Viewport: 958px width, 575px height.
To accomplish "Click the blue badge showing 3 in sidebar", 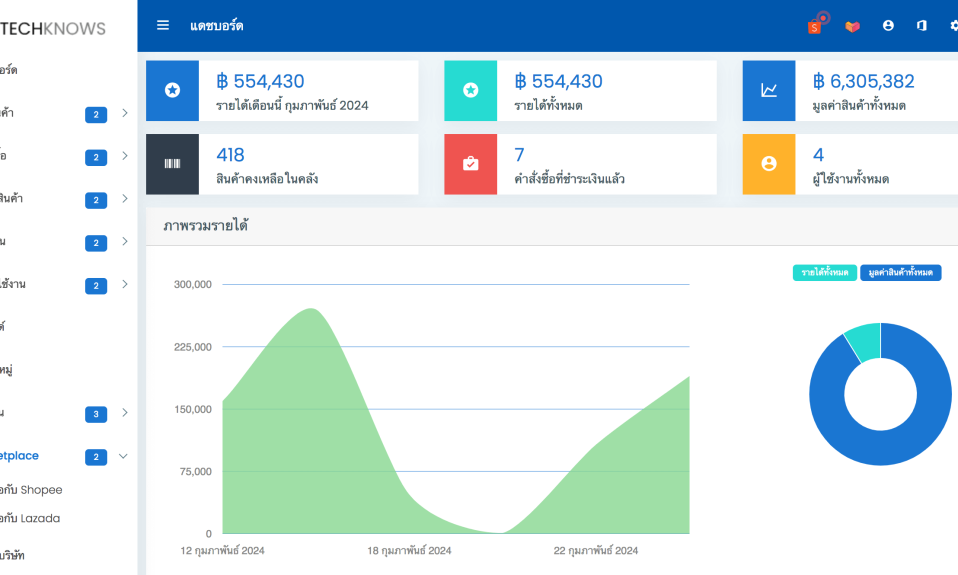I will 96,414.
